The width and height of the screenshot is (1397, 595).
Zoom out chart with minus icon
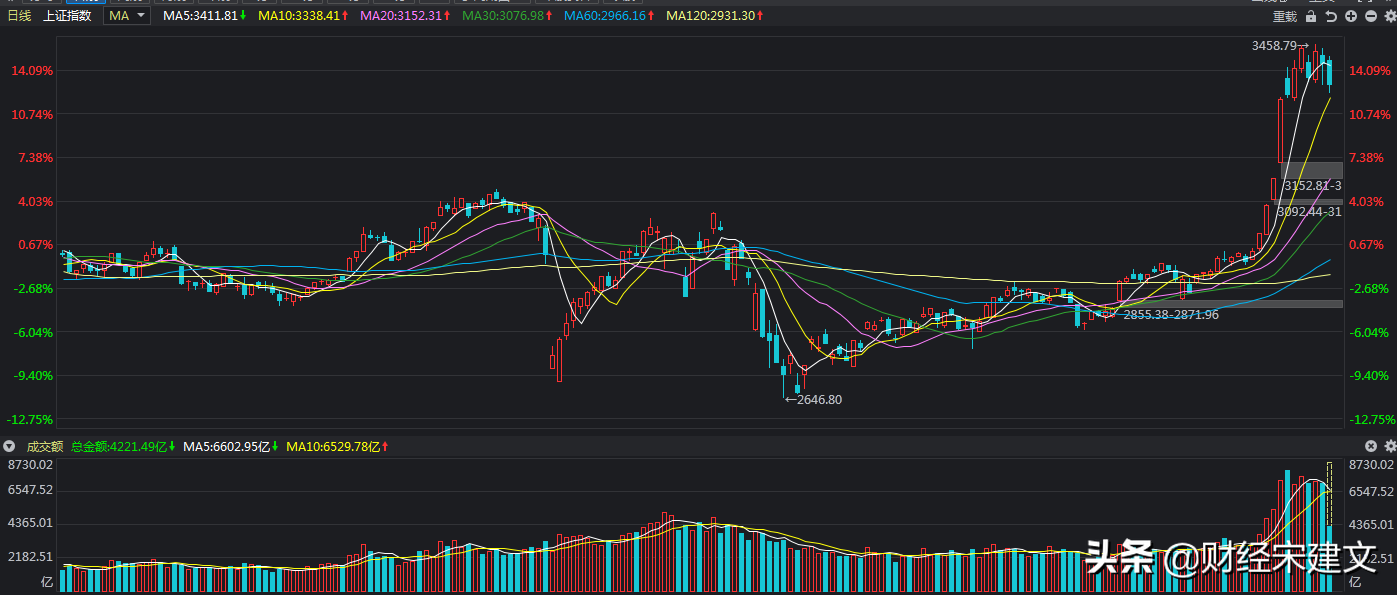pyautogui.click(x=1370, y=16)
